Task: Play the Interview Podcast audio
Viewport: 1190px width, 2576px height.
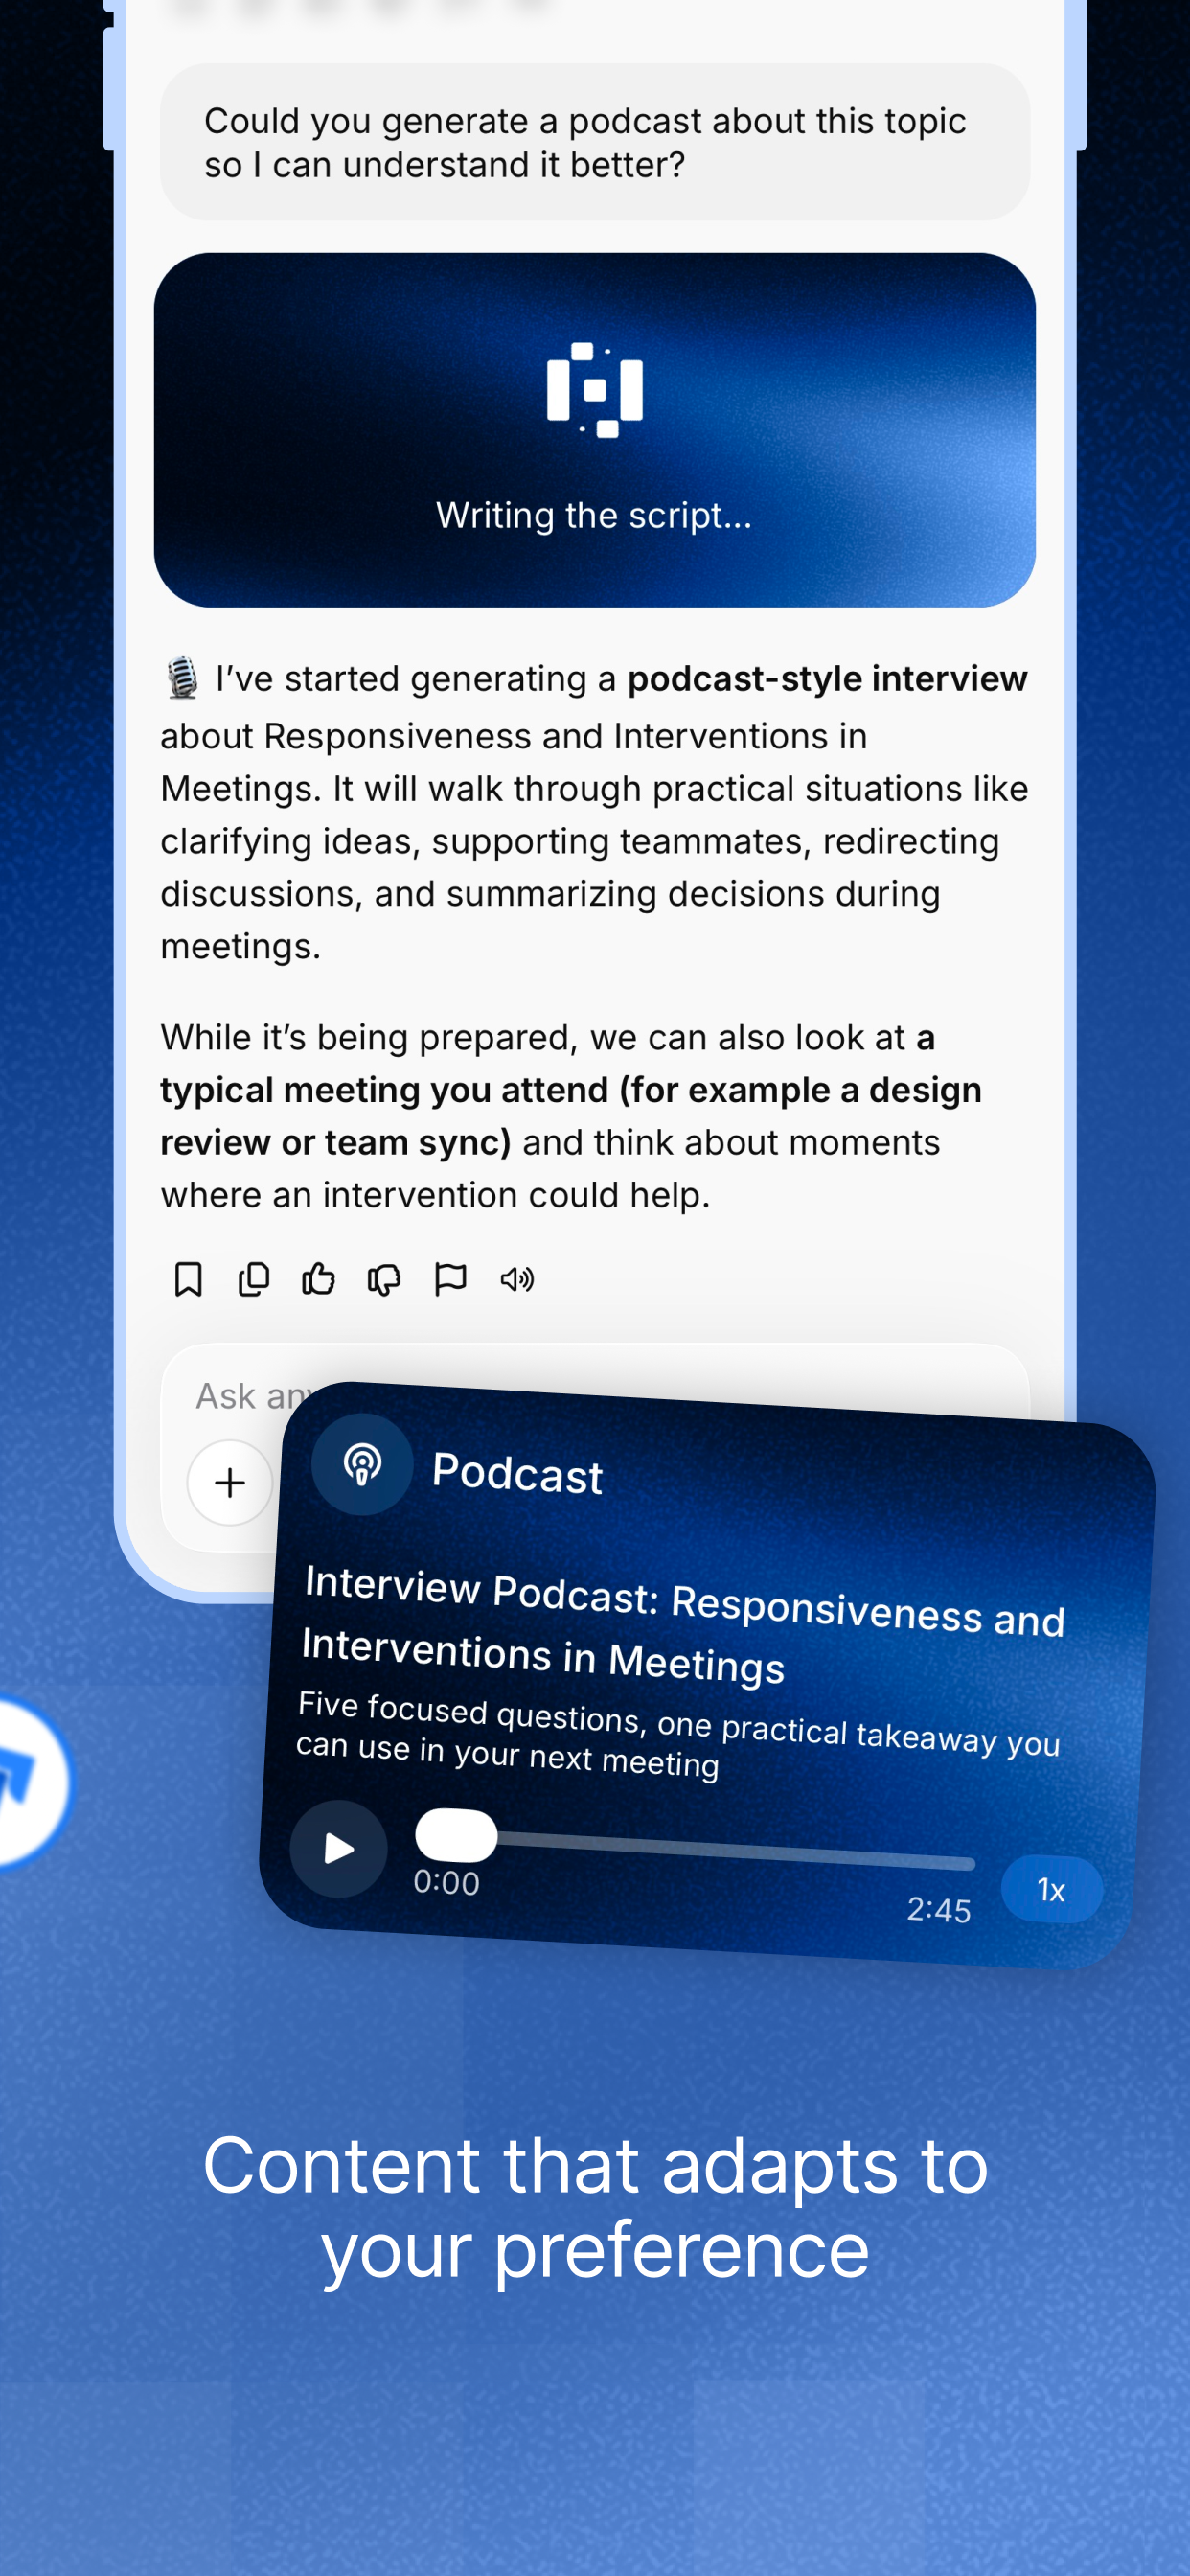Action: [x=339, y=1849]
